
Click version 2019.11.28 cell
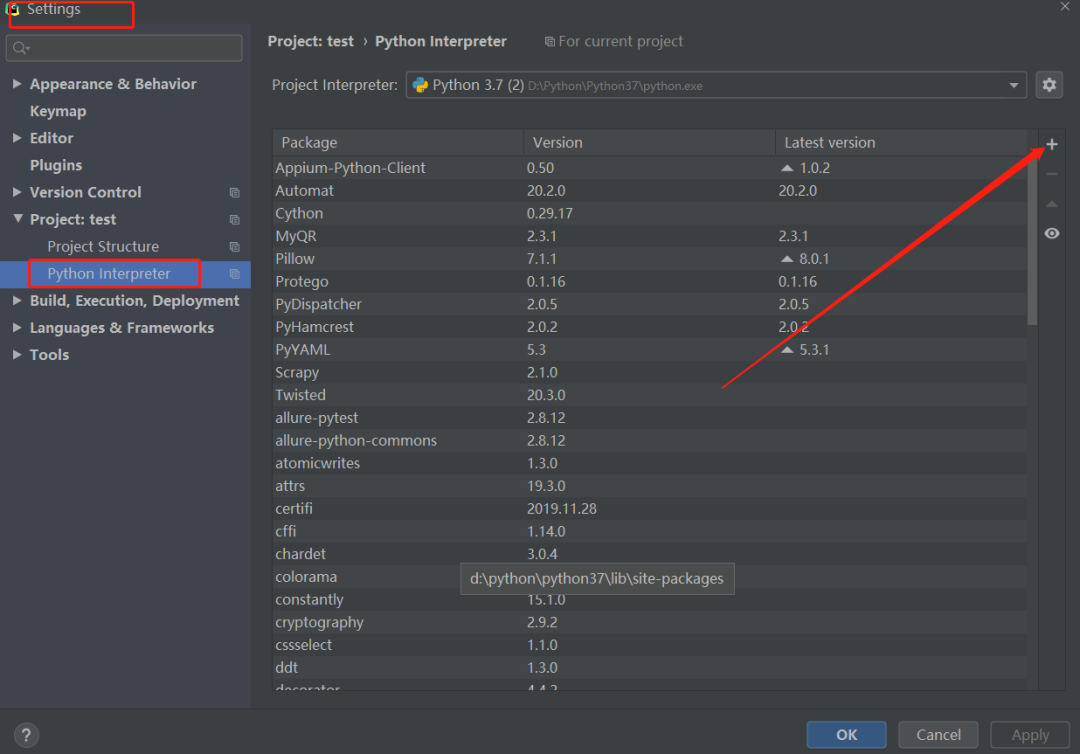pos(561,509)
